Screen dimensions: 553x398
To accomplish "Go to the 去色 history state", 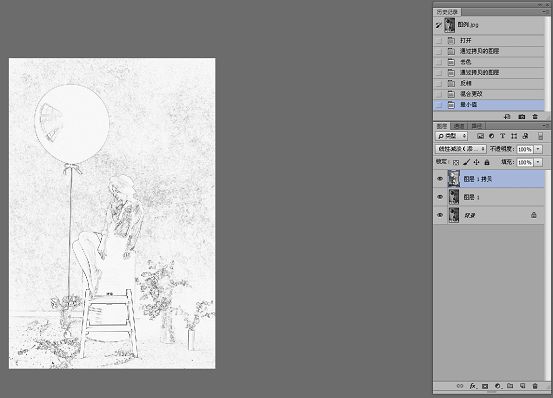I will coord(488,62).
